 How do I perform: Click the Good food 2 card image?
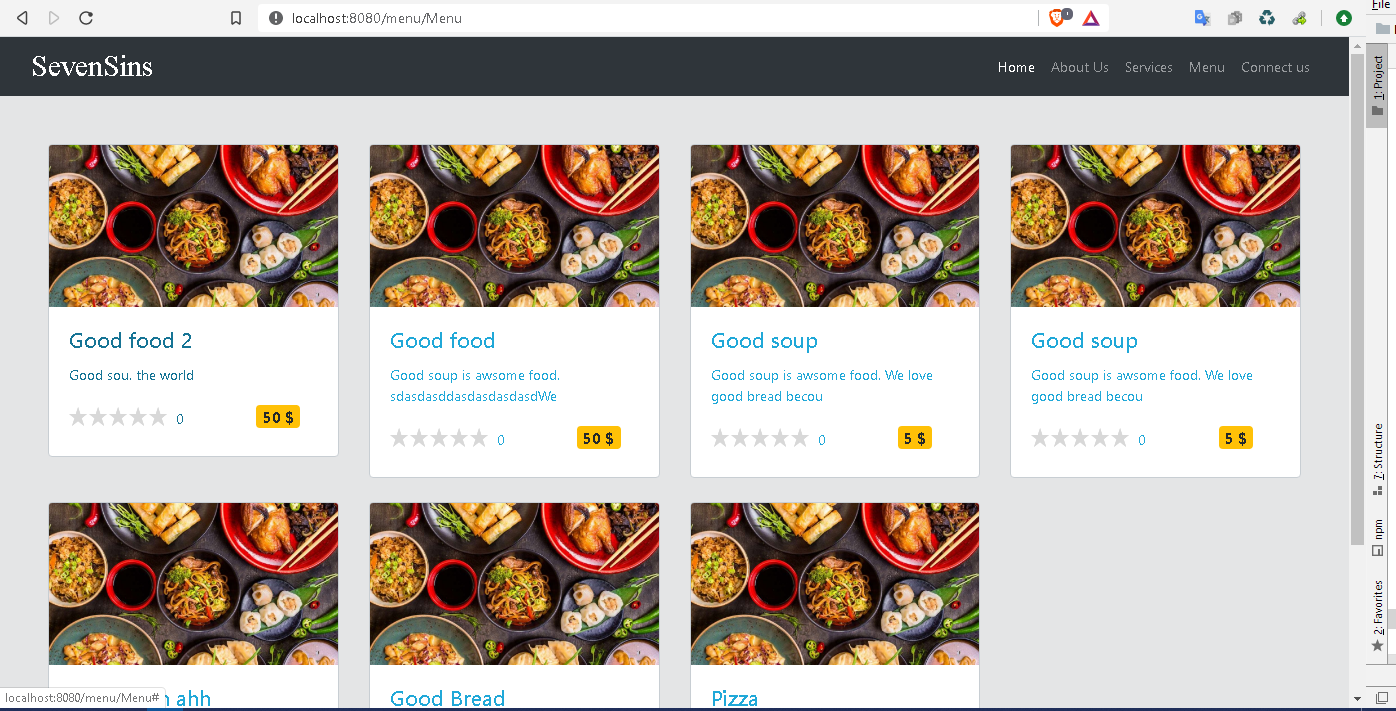193,226
